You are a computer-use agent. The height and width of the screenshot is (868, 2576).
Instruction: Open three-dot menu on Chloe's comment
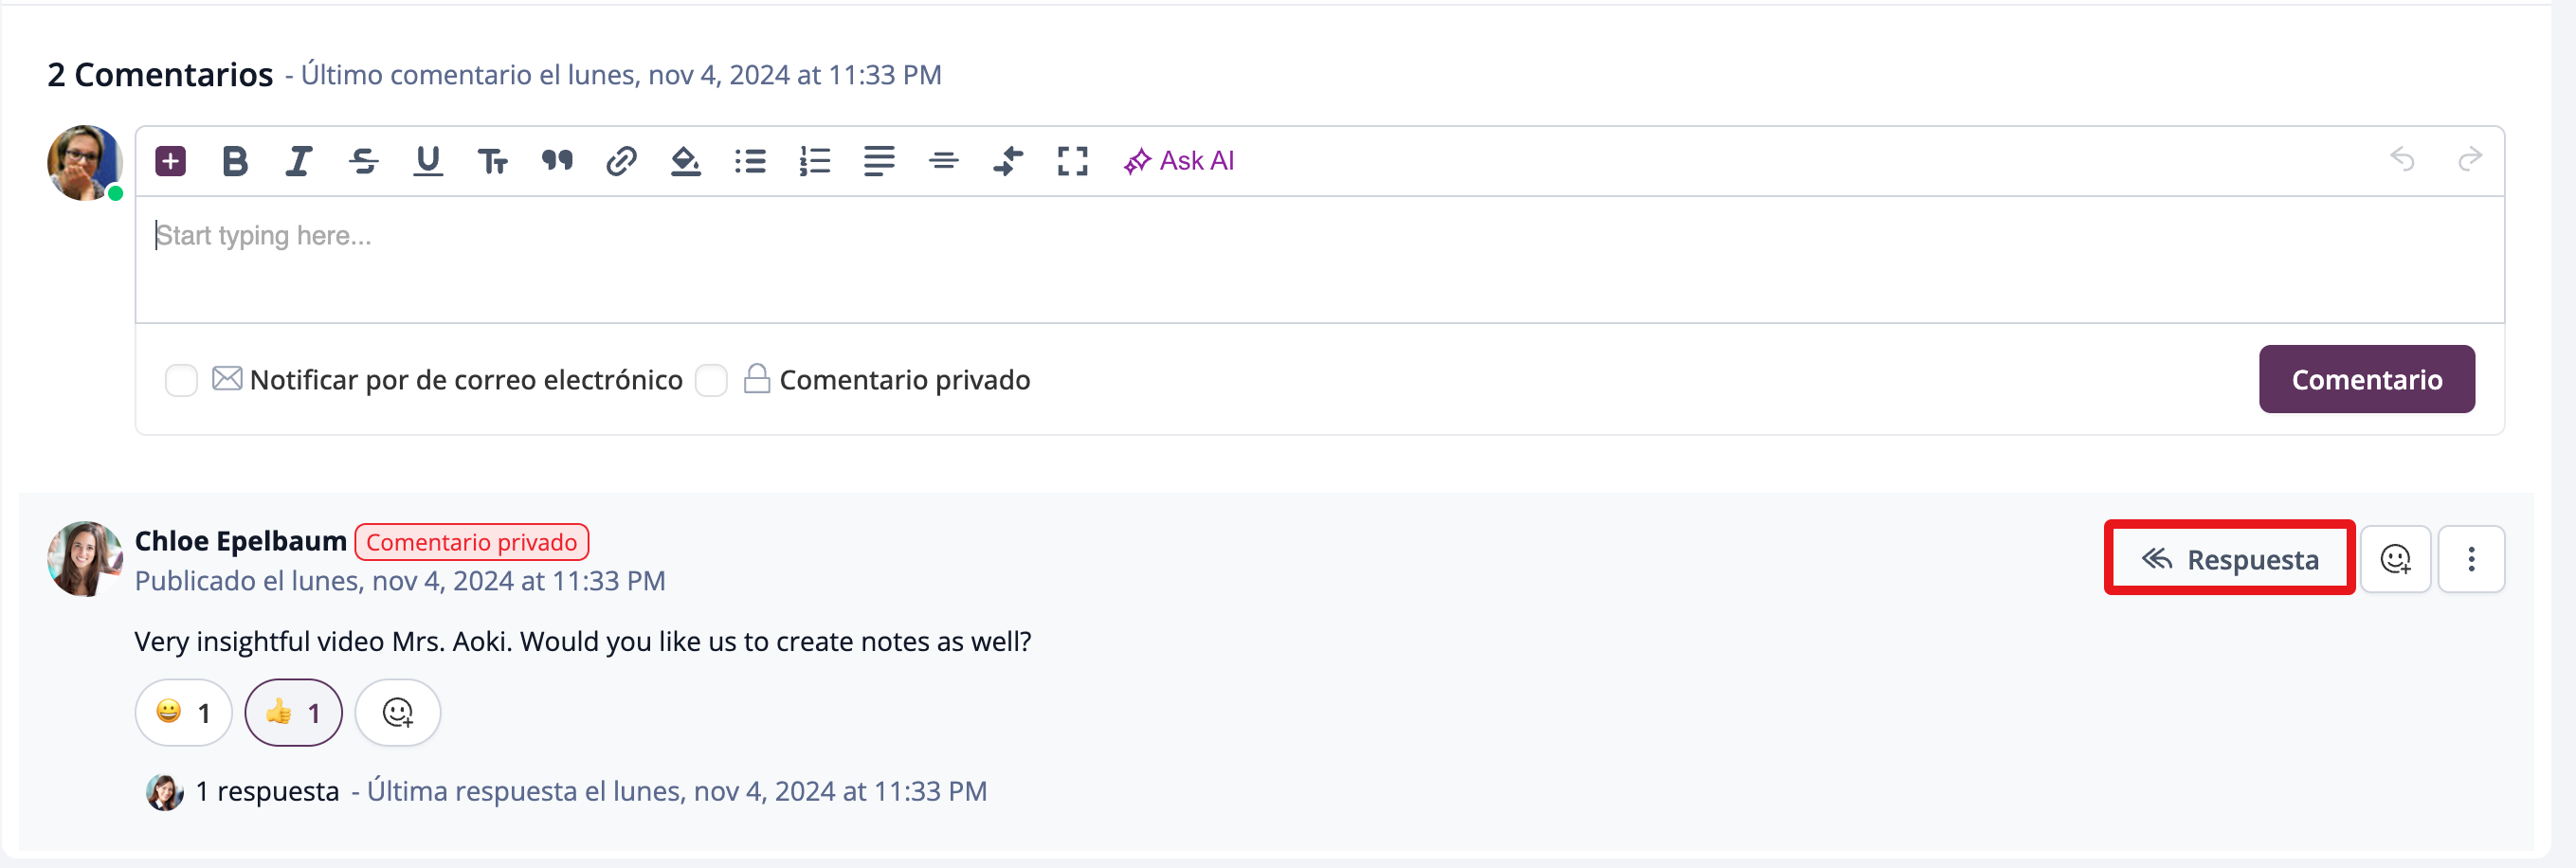tap(2470, 559)
